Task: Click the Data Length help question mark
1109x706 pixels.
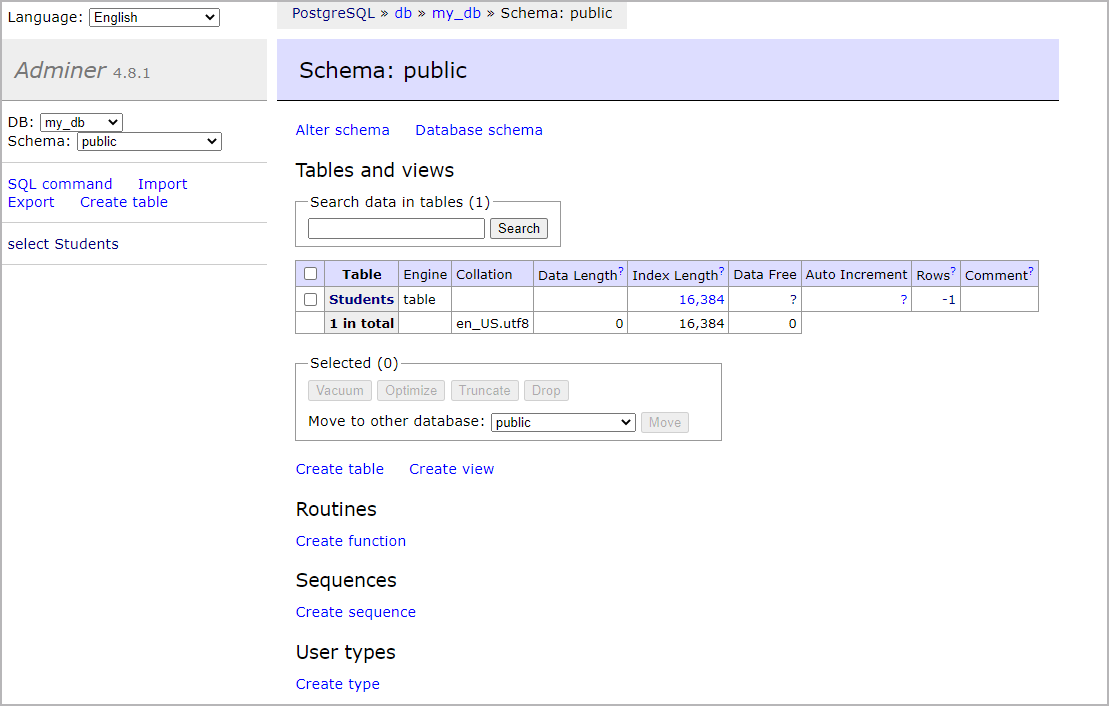Action: (x=621, y=271)
